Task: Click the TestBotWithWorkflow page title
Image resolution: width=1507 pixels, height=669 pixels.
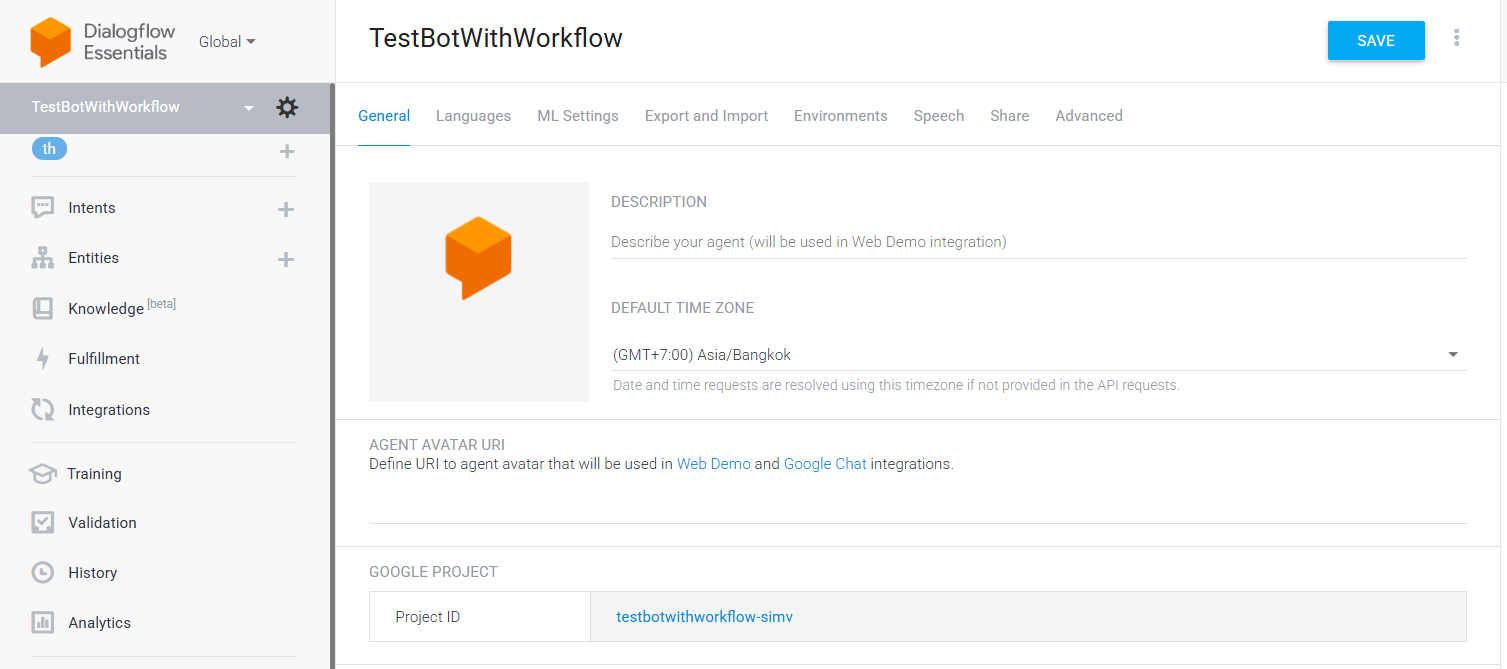Action: tap(496, 38)
